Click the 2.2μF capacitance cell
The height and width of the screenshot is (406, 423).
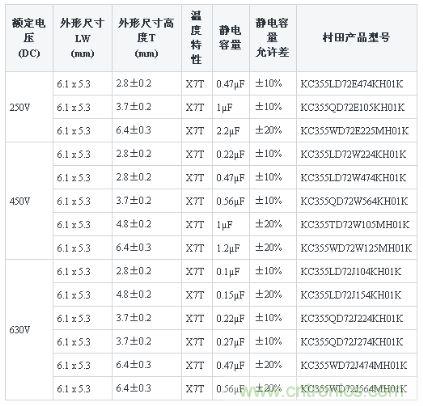pyautogui.click(x=228, y=131)
